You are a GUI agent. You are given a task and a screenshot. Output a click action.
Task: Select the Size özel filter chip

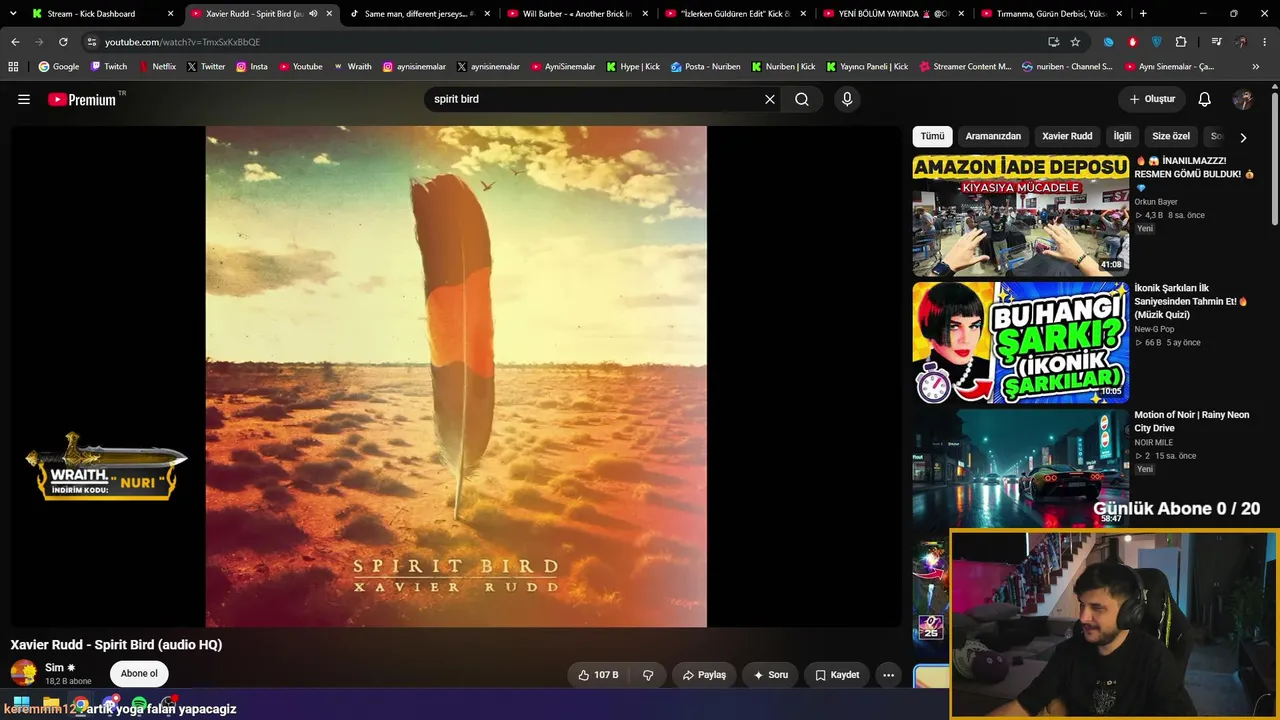coord(1171,136)
